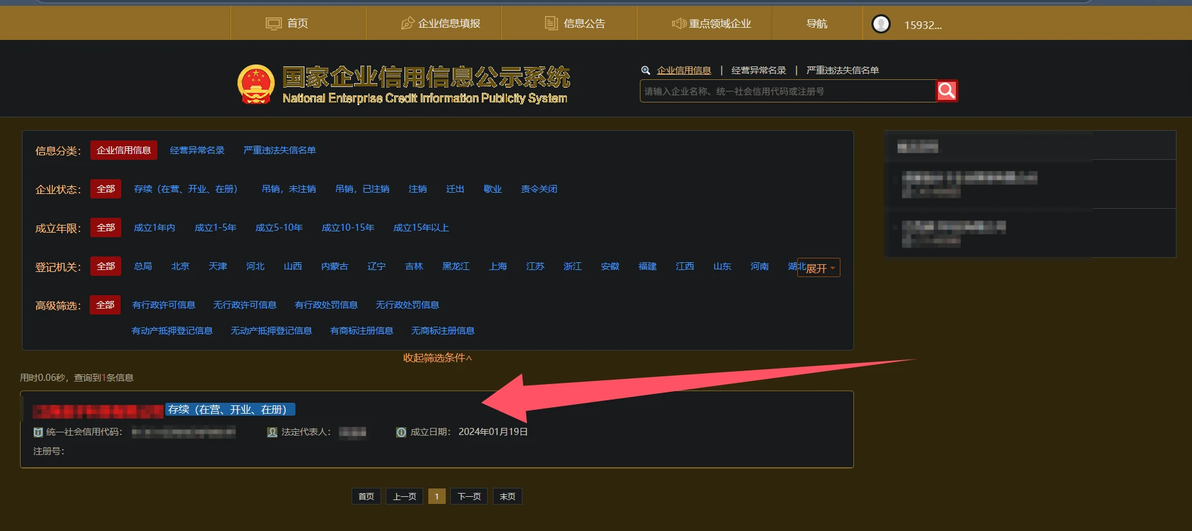Open the user avatar next to 15932...
The image size is (1192, 531).
pyautogui.click(x=881, y=24)
